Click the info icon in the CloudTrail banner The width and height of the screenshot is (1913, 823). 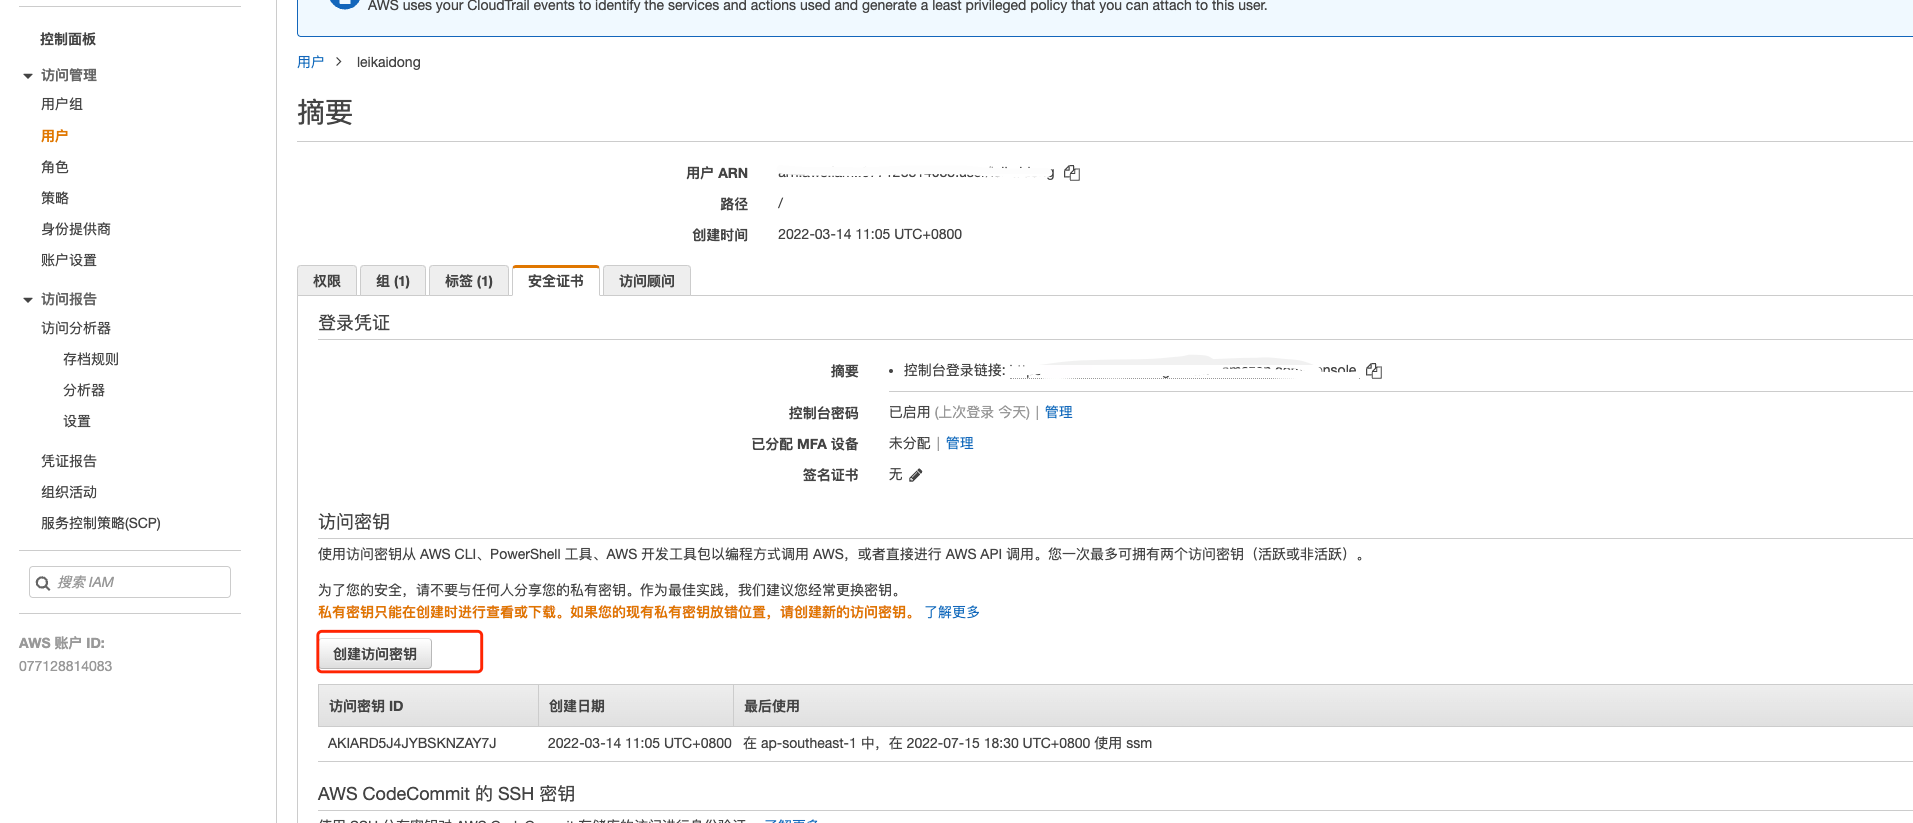tap(344, 3)
